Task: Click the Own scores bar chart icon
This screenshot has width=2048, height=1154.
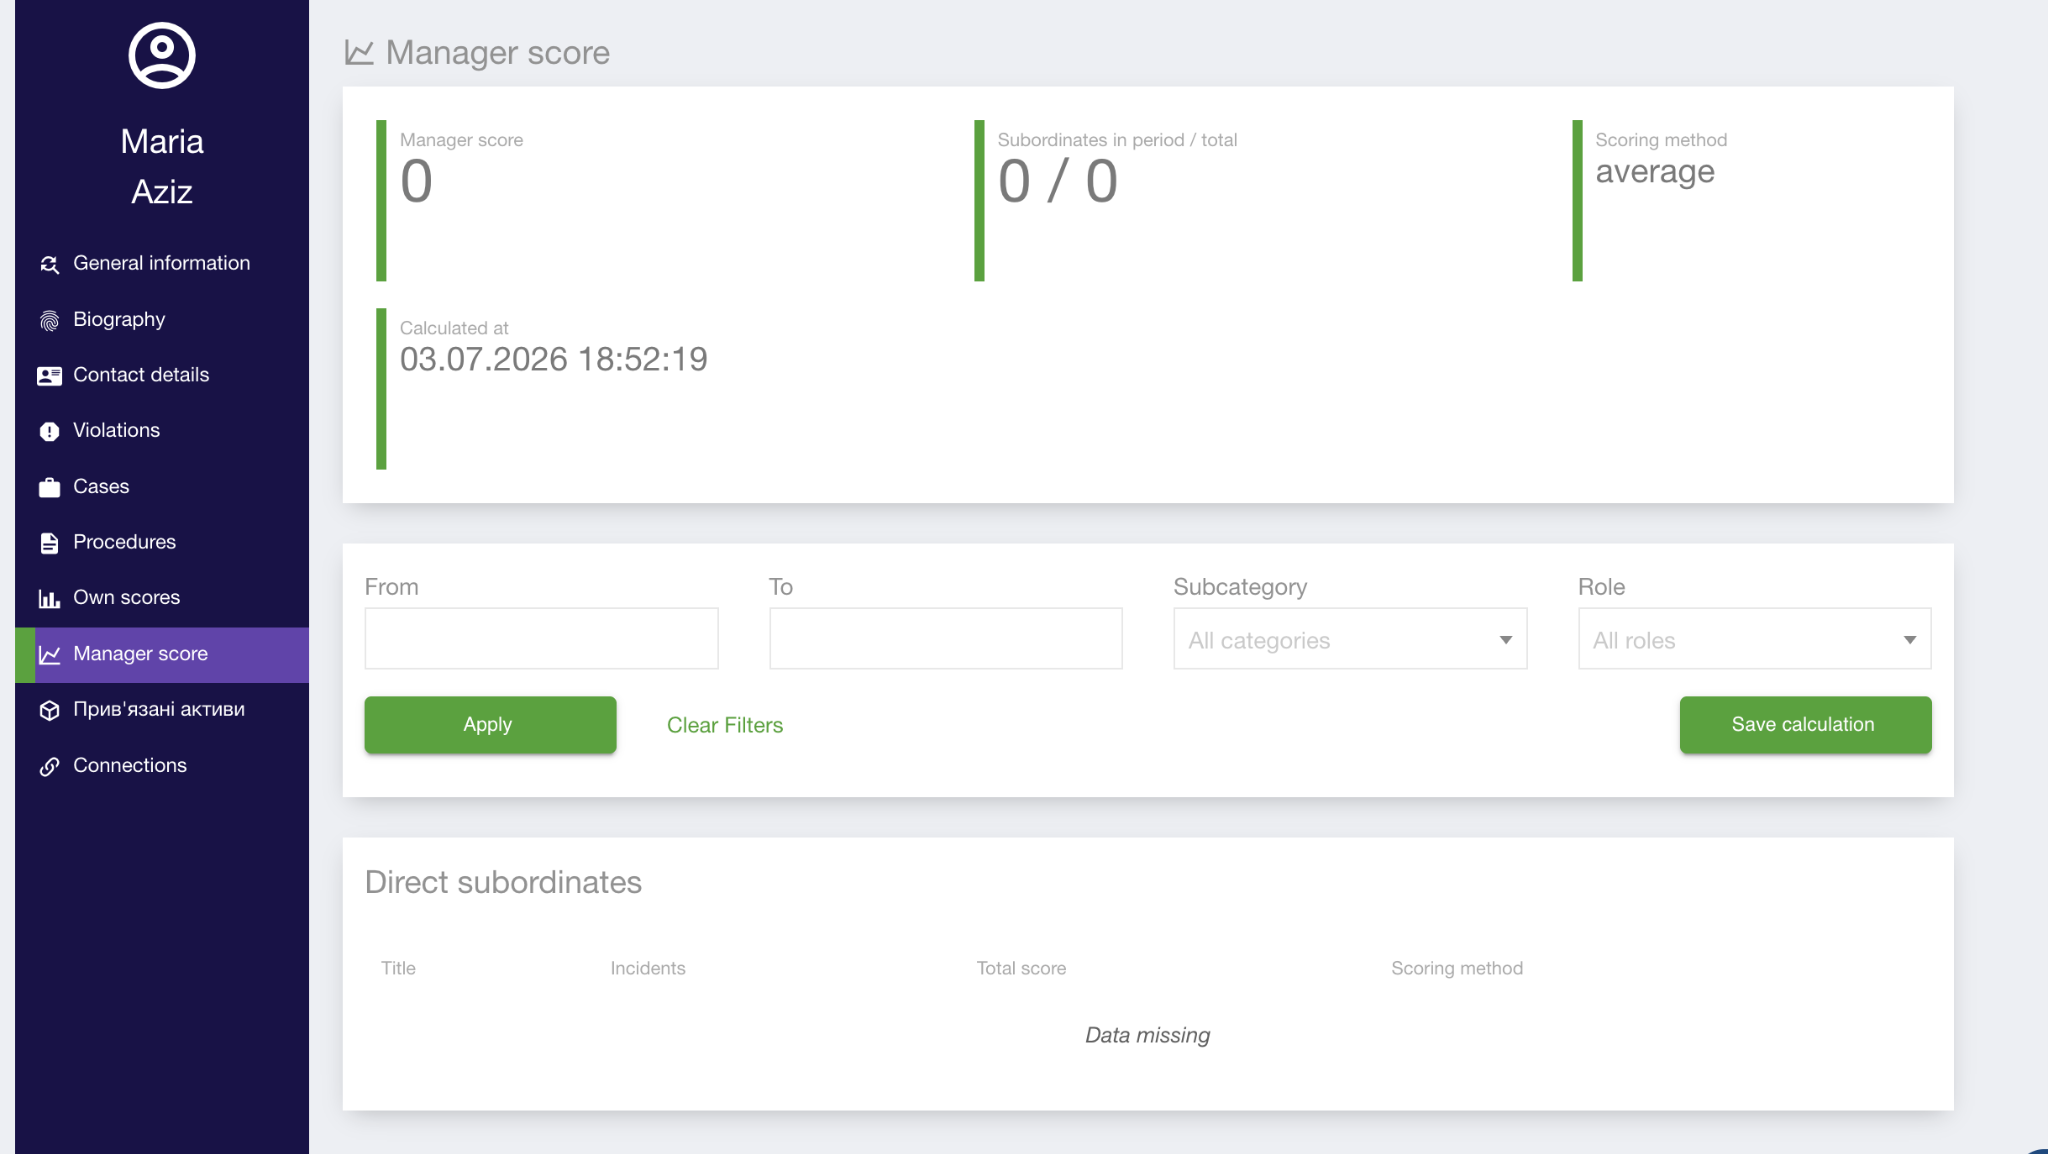Action: (x=49, y=598)
